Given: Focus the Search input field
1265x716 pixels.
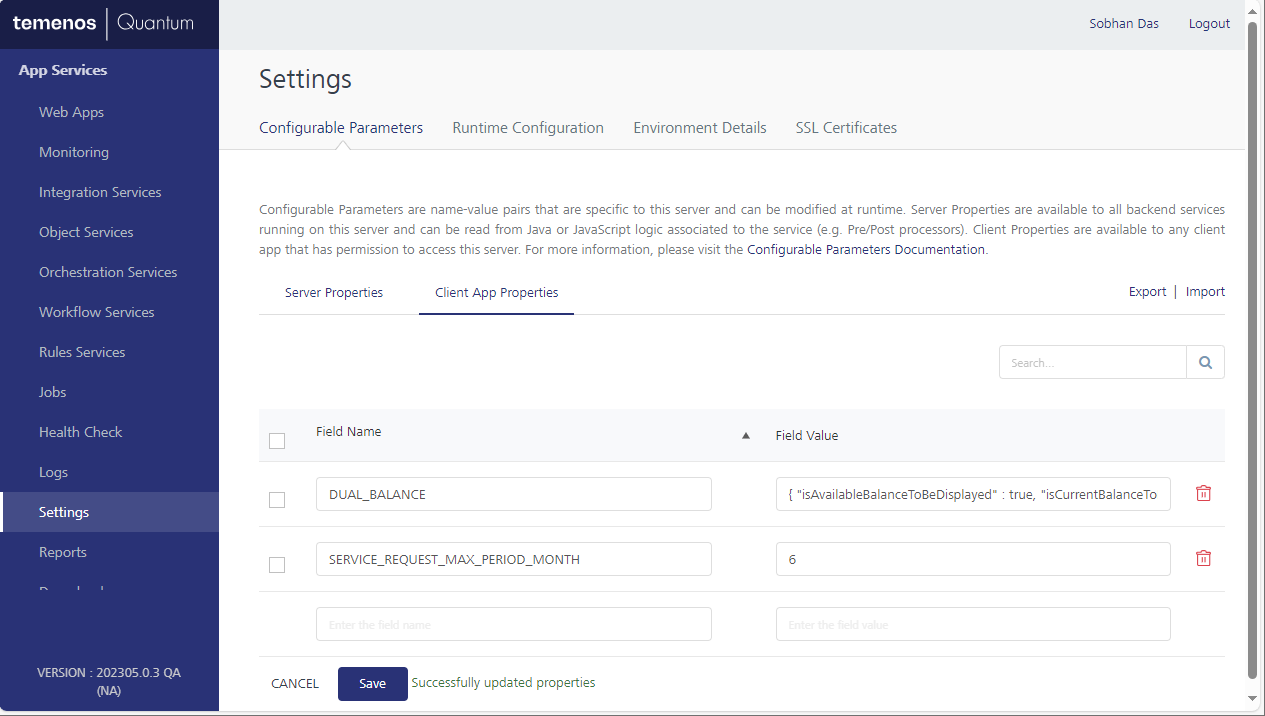Looking at the screenshot, I should coord(1093,362).
